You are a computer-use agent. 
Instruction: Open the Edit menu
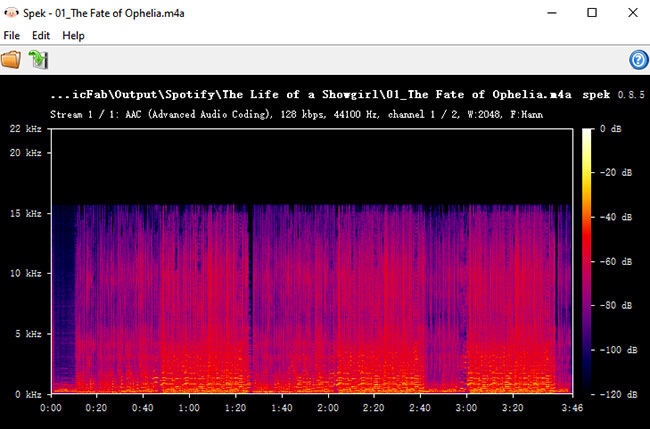pos(41,36)
